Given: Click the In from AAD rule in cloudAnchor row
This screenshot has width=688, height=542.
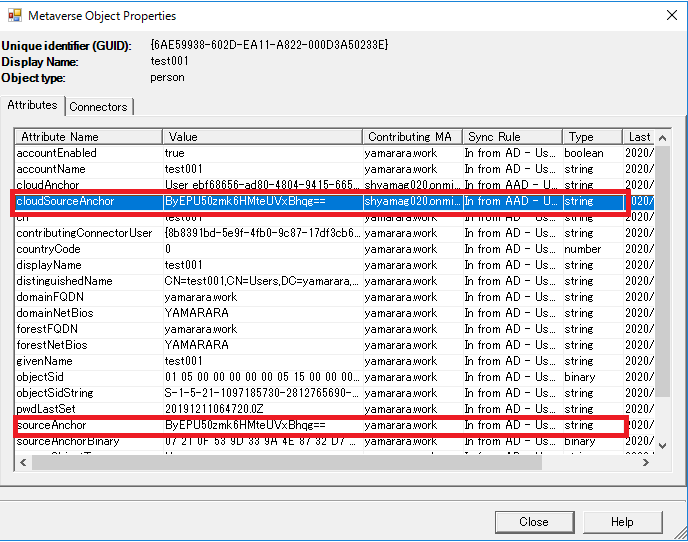Looking at the screenshot, I should [x=510, y=185].
